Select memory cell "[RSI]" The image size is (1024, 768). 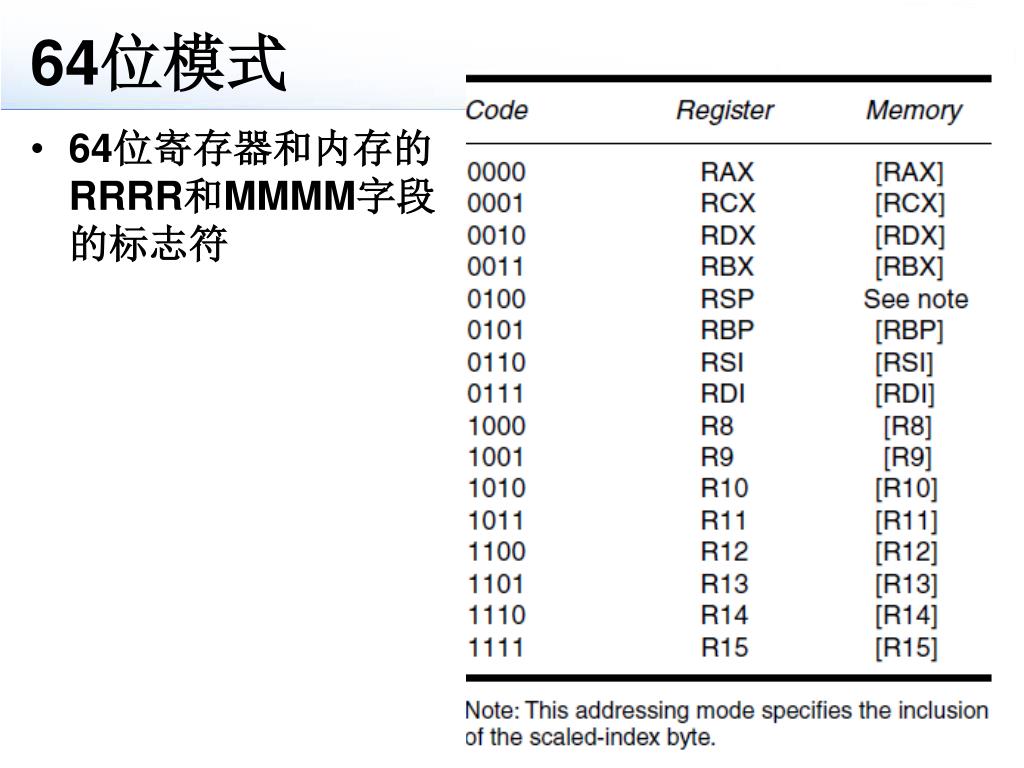tap(904, 362)
